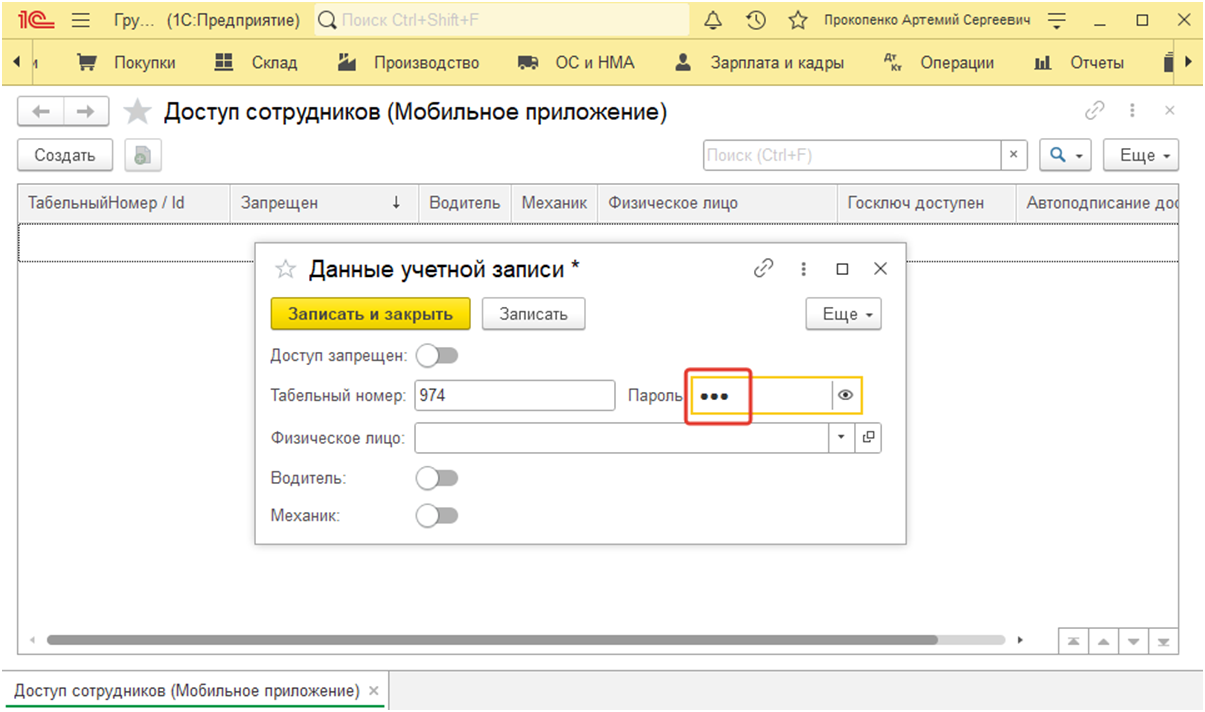
Task: Open Зарплата и кадры section
Action: [x=759, y=62]
